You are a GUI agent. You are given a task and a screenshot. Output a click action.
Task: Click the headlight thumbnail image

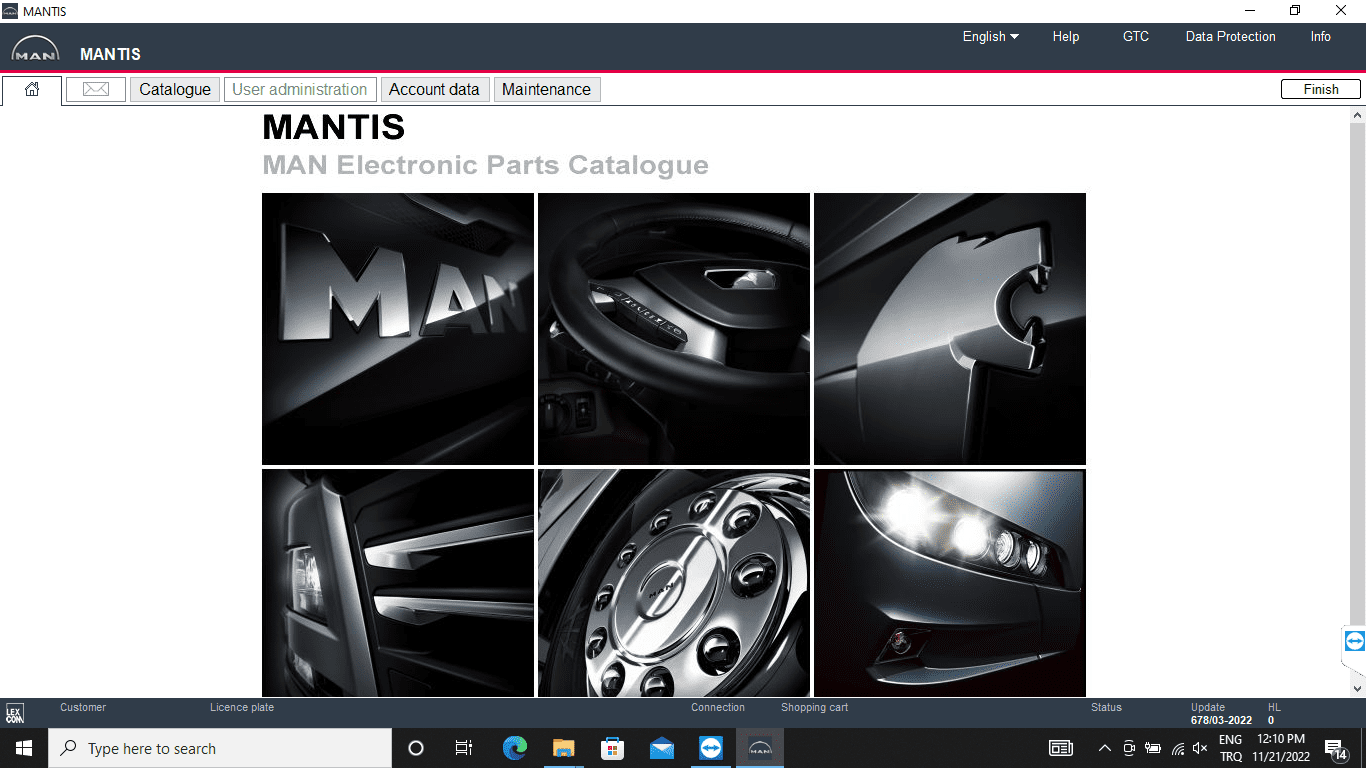949,582
